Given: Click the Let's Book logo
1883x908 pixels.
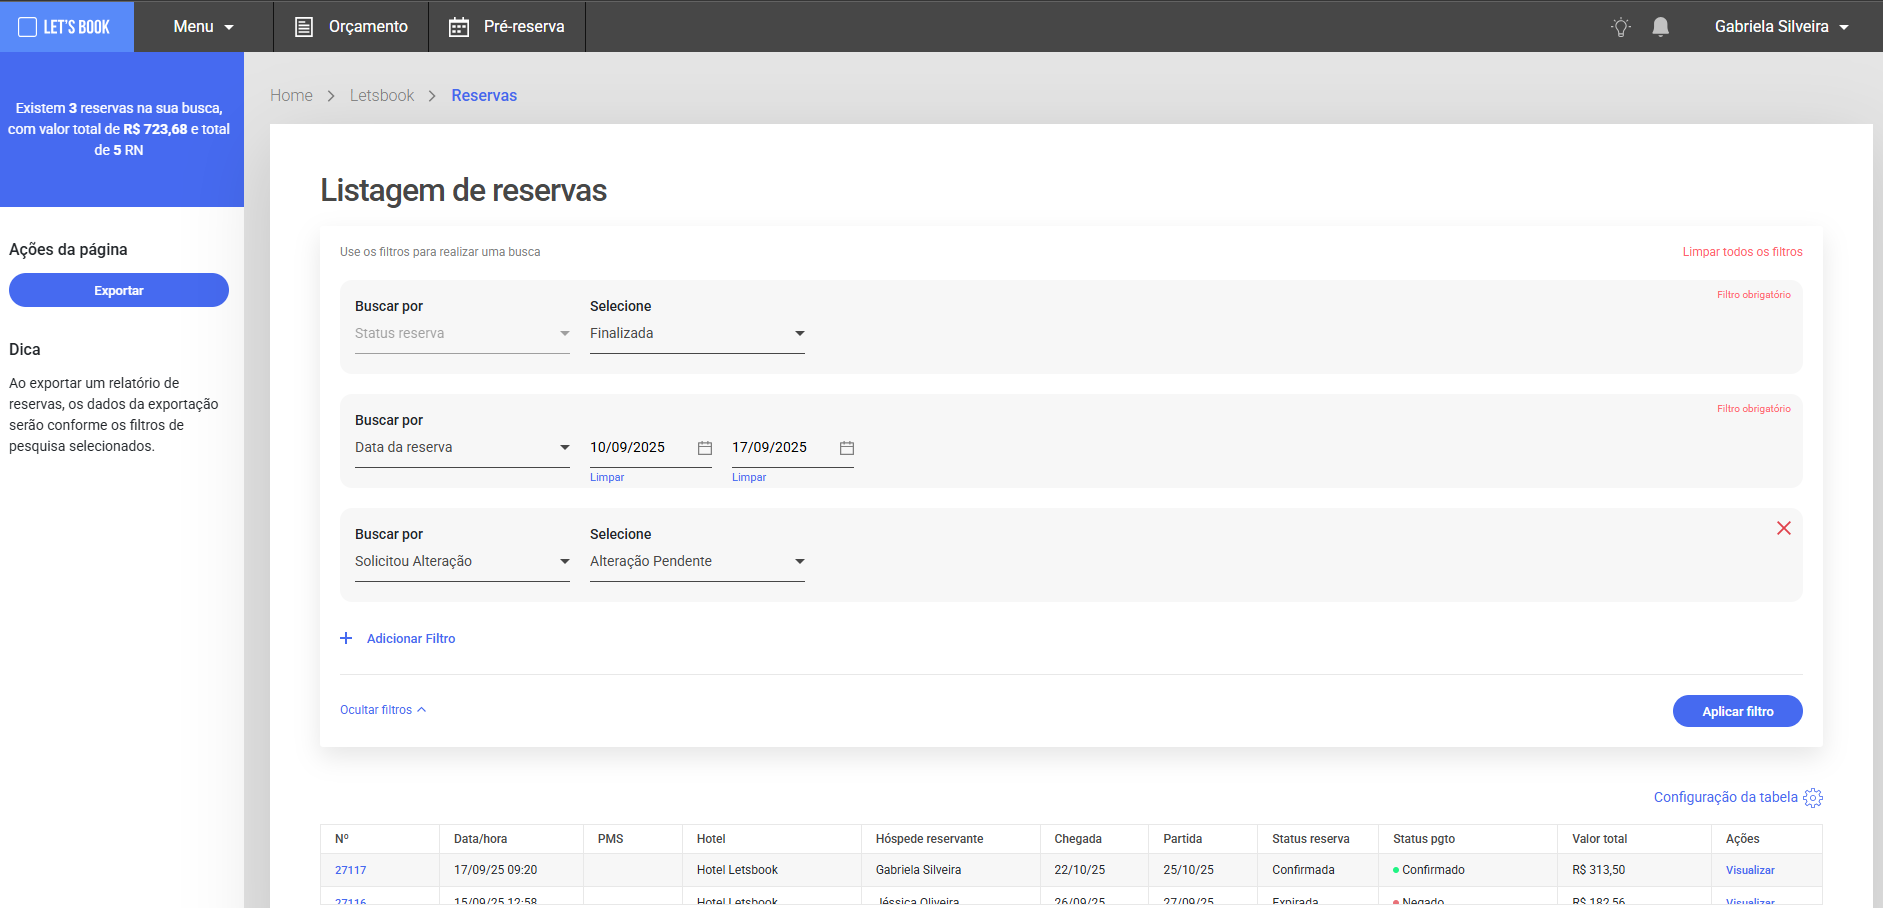Looking at the screenshot, I should click(x=66, y=27).
